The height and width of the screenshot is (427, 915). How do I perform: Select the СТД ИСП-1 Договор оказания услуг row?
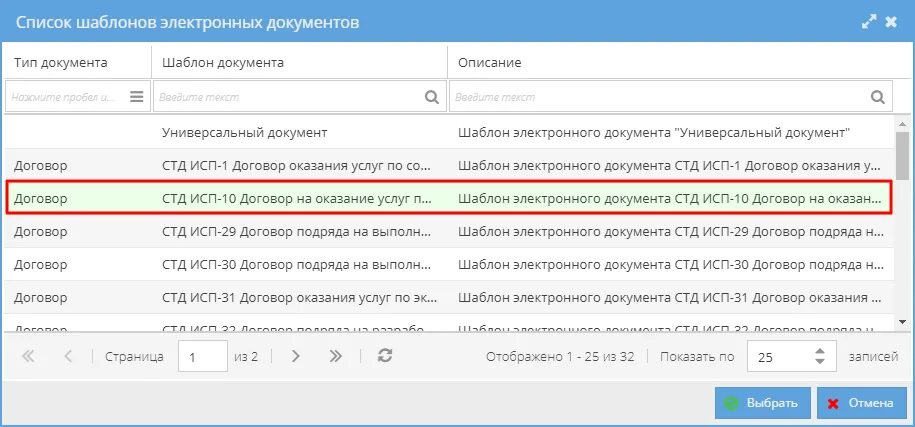449,166
